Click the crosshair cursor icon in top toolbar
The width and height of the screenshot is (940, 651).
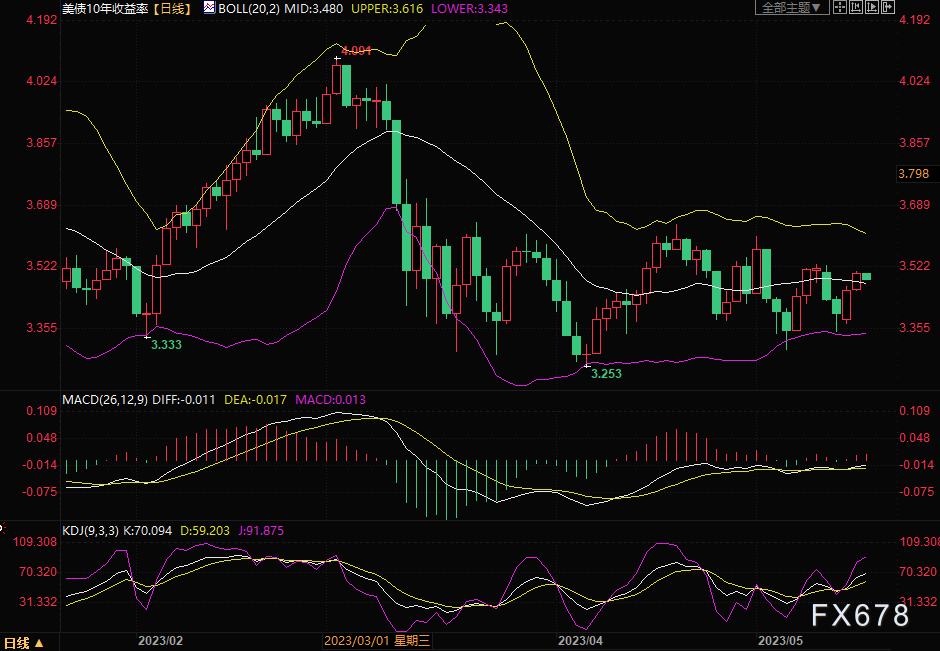coord(840,7)
